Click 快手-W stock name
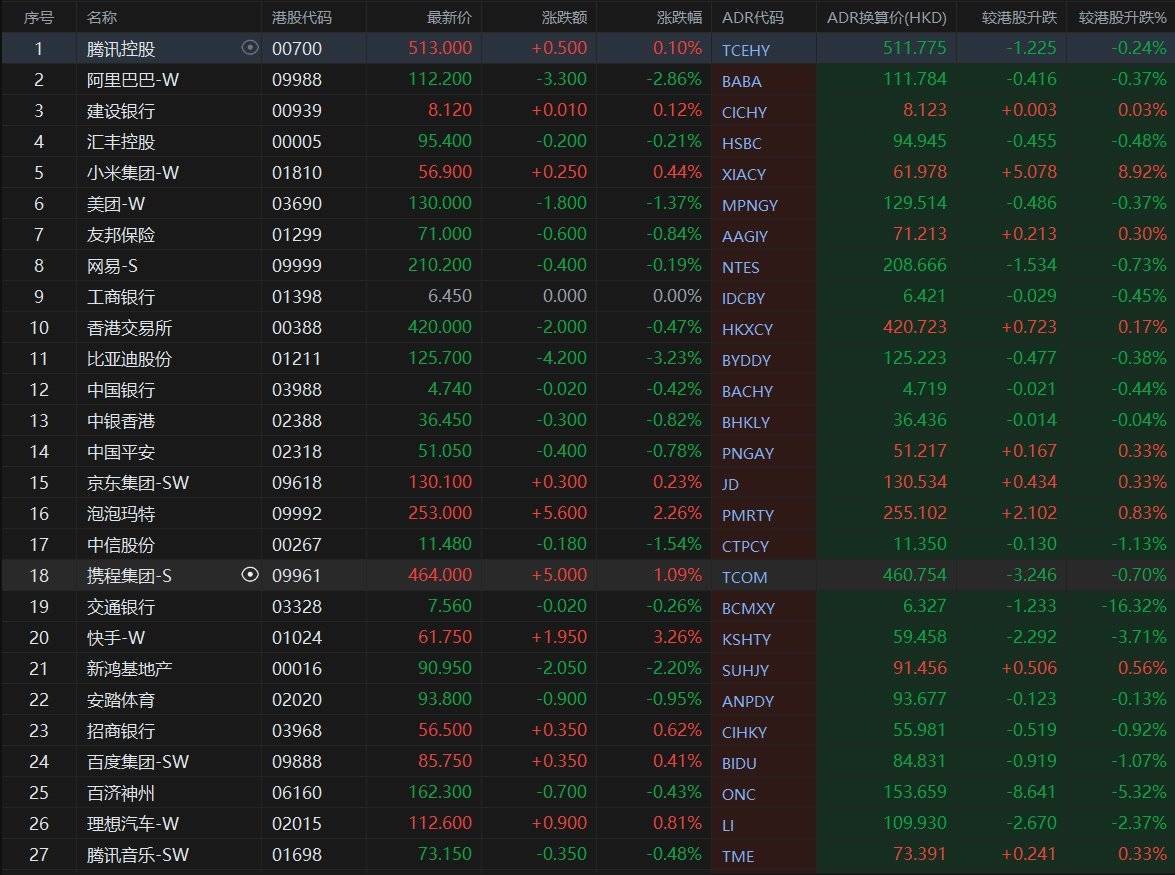 (x=115, y=638)
